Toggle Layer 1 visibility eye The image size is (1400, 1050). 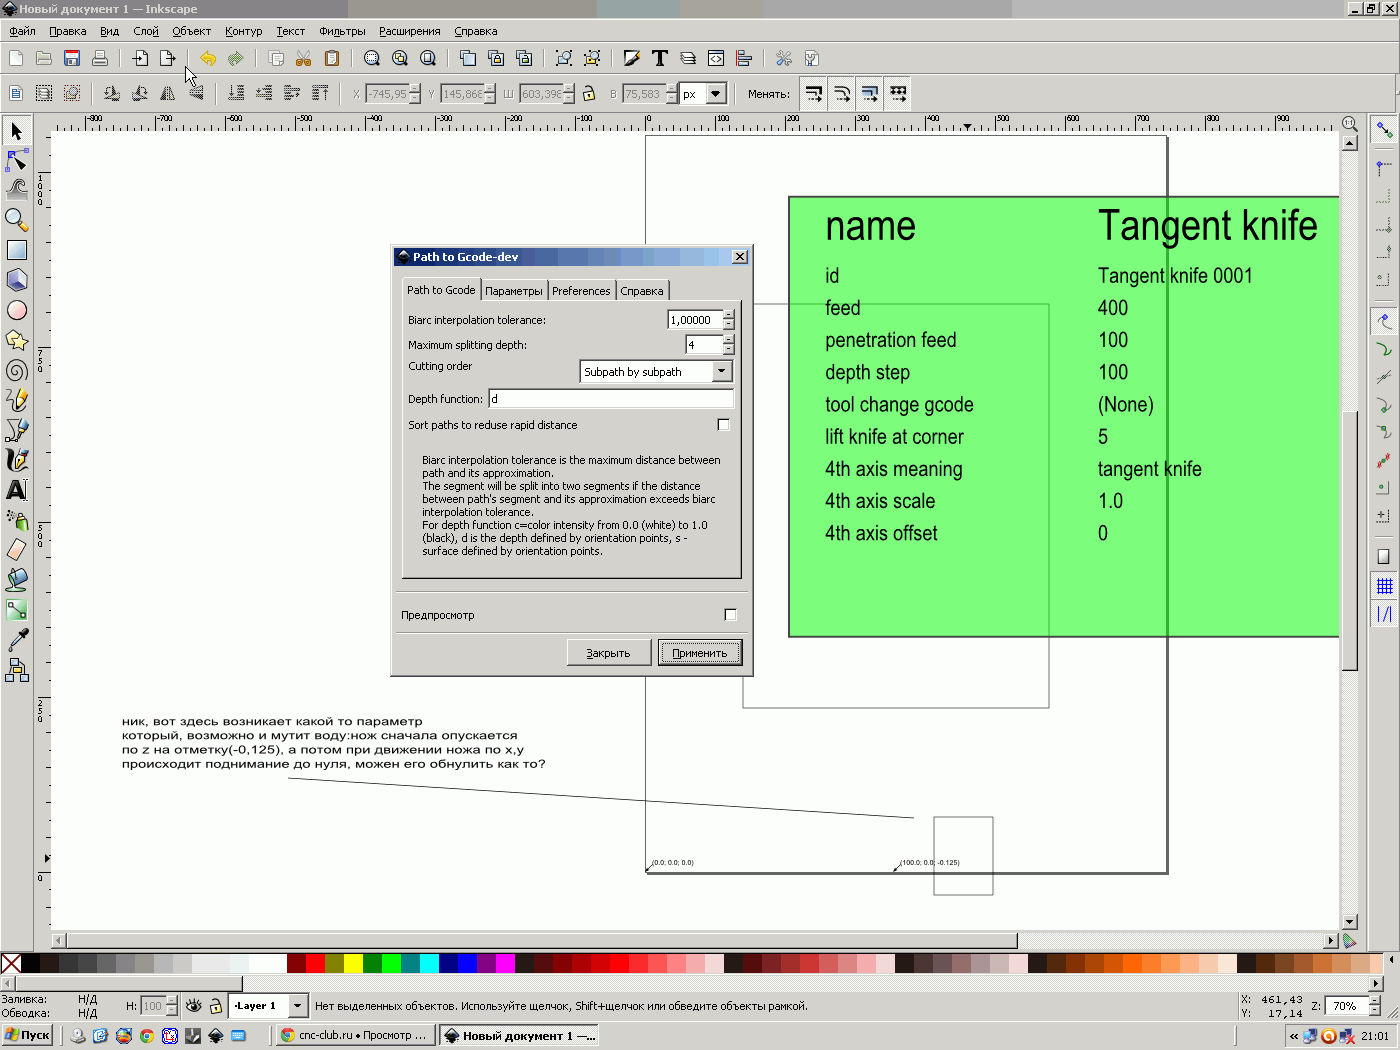(194, 1006)
